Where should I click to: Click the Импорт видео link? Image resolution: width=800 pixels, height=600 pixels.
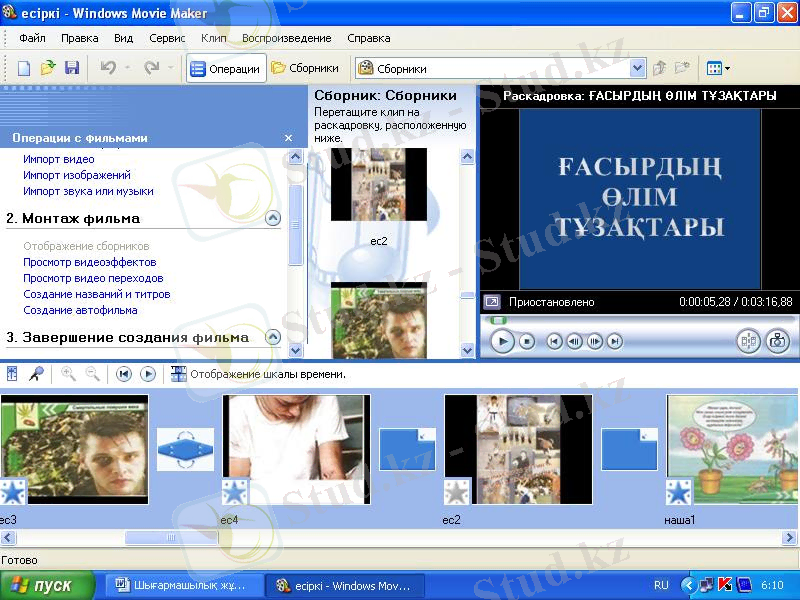(x=59, y=159)
